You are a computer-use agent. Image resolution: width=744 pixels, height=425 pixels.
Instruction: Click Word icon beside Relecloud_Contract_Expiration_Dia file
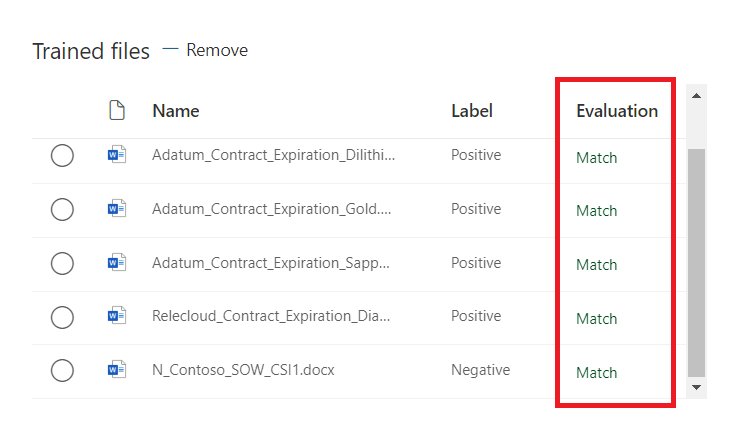[x=117, y=316]
